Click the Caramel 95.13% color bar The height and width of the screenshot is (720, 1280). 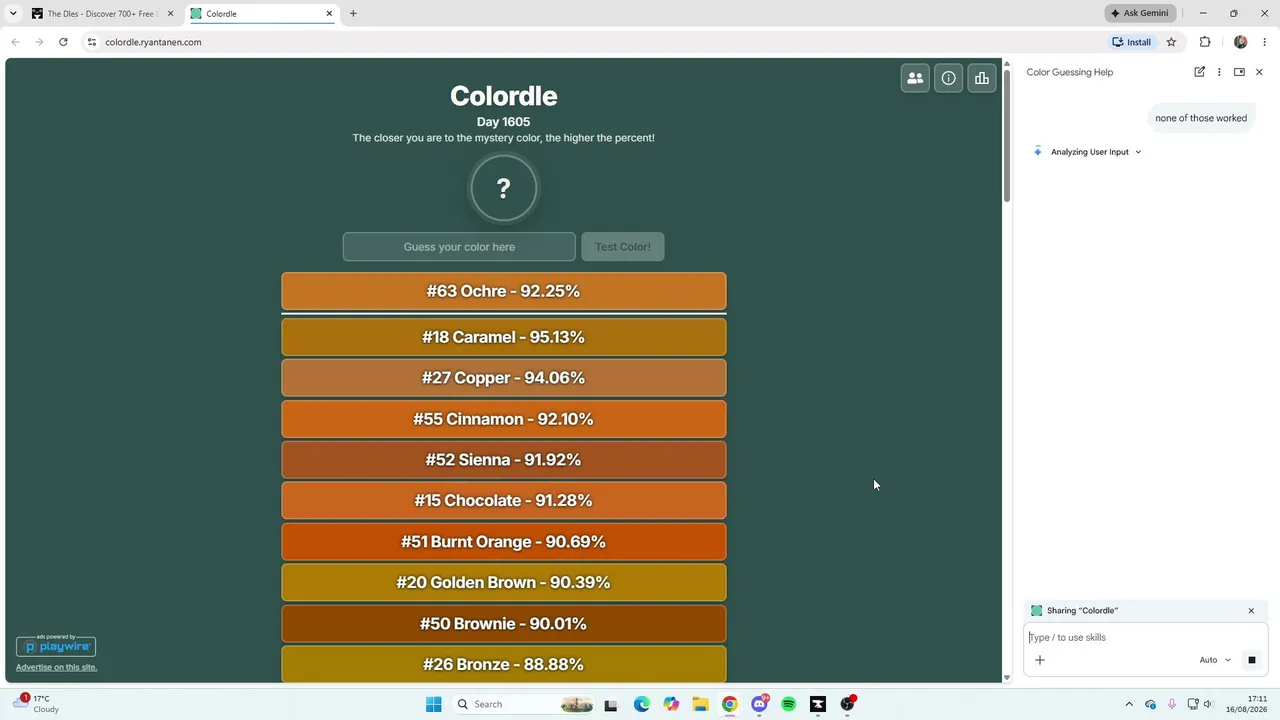click(504, 337)
